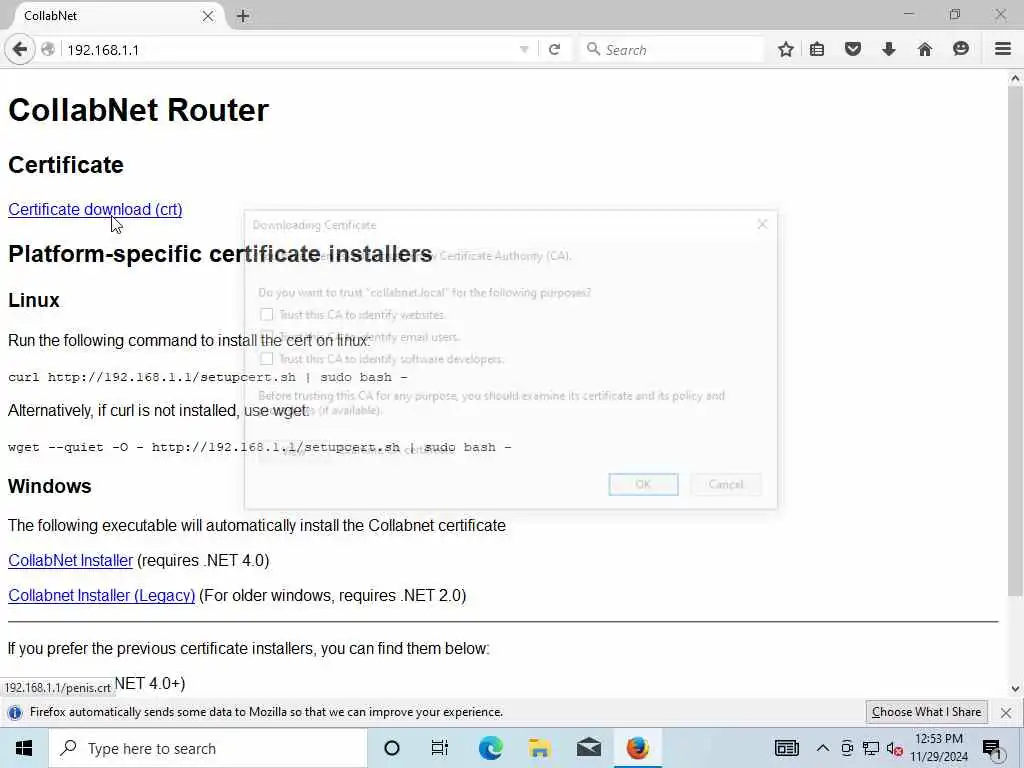Click the curl setupcert.sh command text
Image resolution: width=1024 pixels, height=768 pixels.
[x=208, y=377]
